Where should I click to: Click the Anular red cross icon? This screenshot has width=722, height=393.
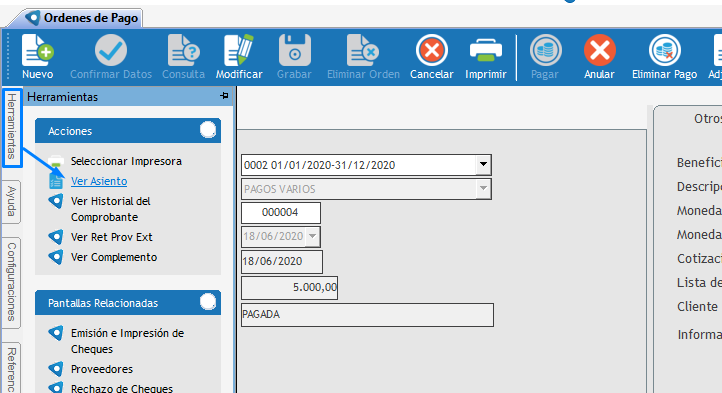pyautogui.click(x=600, y=50)
